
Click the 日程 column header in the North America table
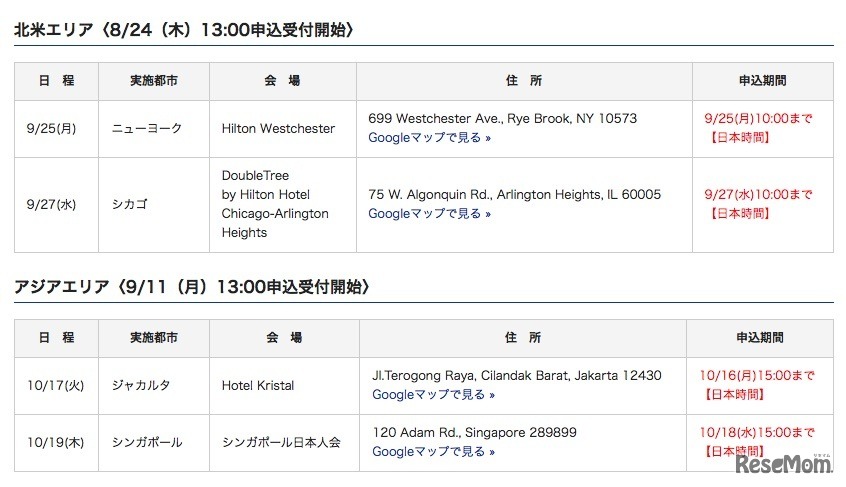(56, 81)
